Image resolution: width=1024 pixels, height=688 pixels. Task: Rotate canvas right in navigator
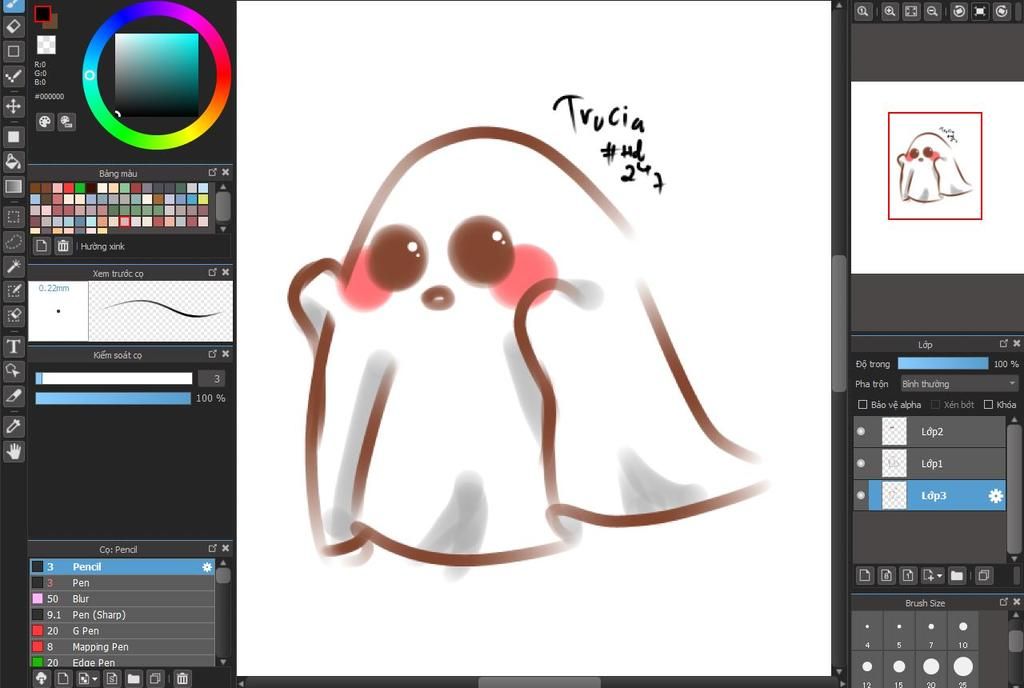click(1002, 11)
